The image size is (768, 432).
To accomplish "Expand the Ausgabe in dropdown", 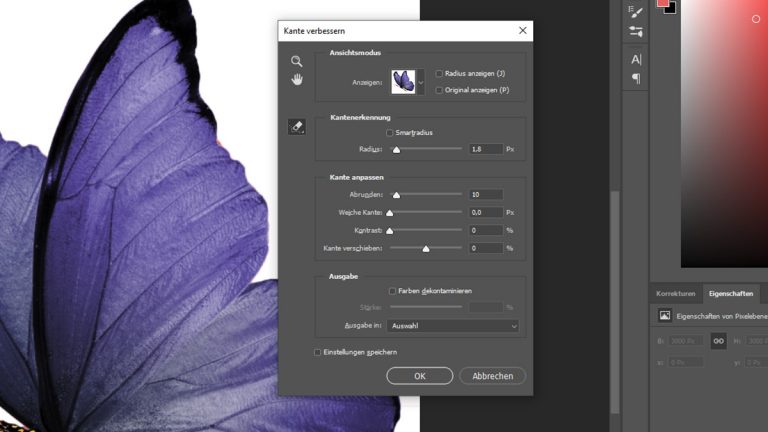I will pyautogui.click(x=454, y=326).
